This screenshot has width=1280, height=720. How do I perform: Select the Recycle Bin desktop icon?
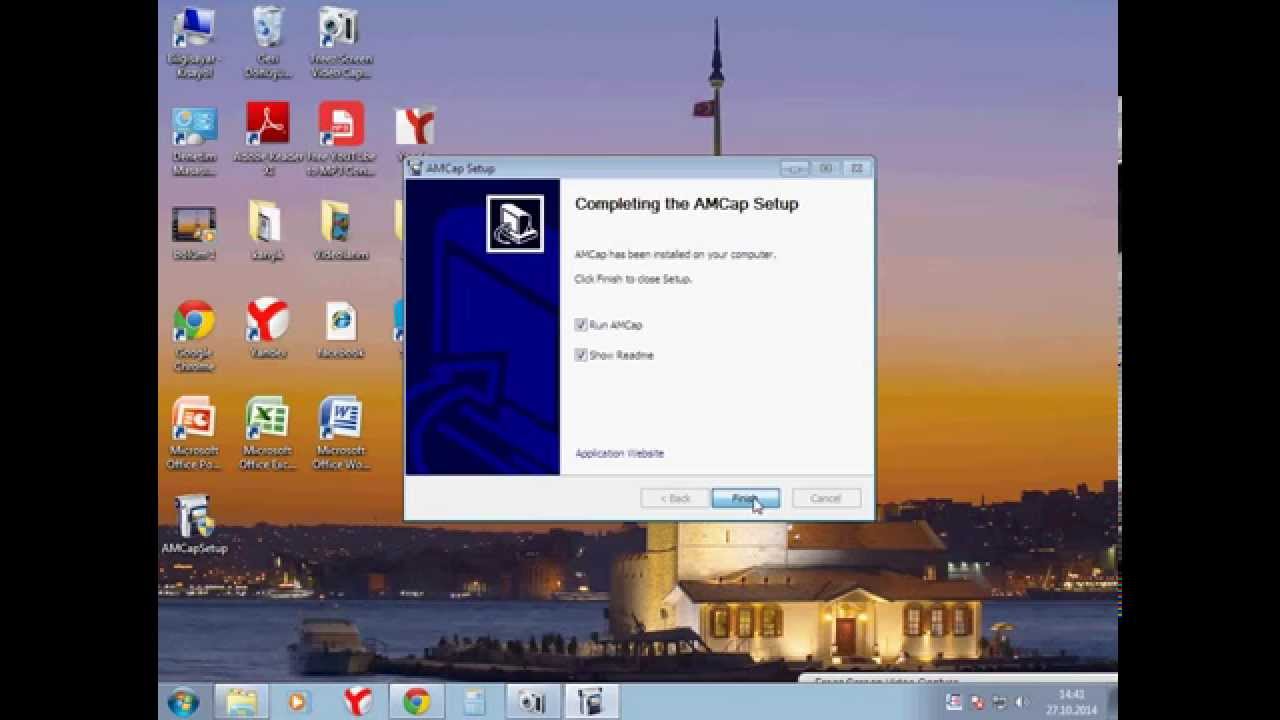pyautogui.click(x=267, y=44)
